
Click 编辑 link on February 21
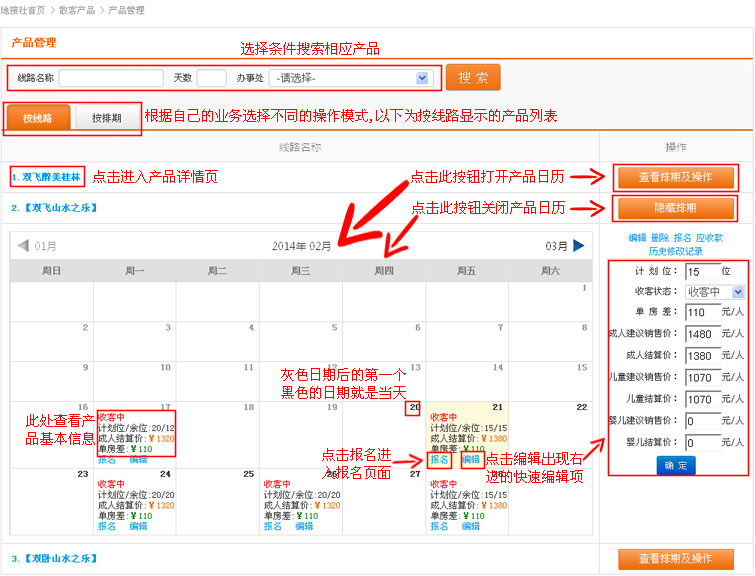click(x=471, y=459)
